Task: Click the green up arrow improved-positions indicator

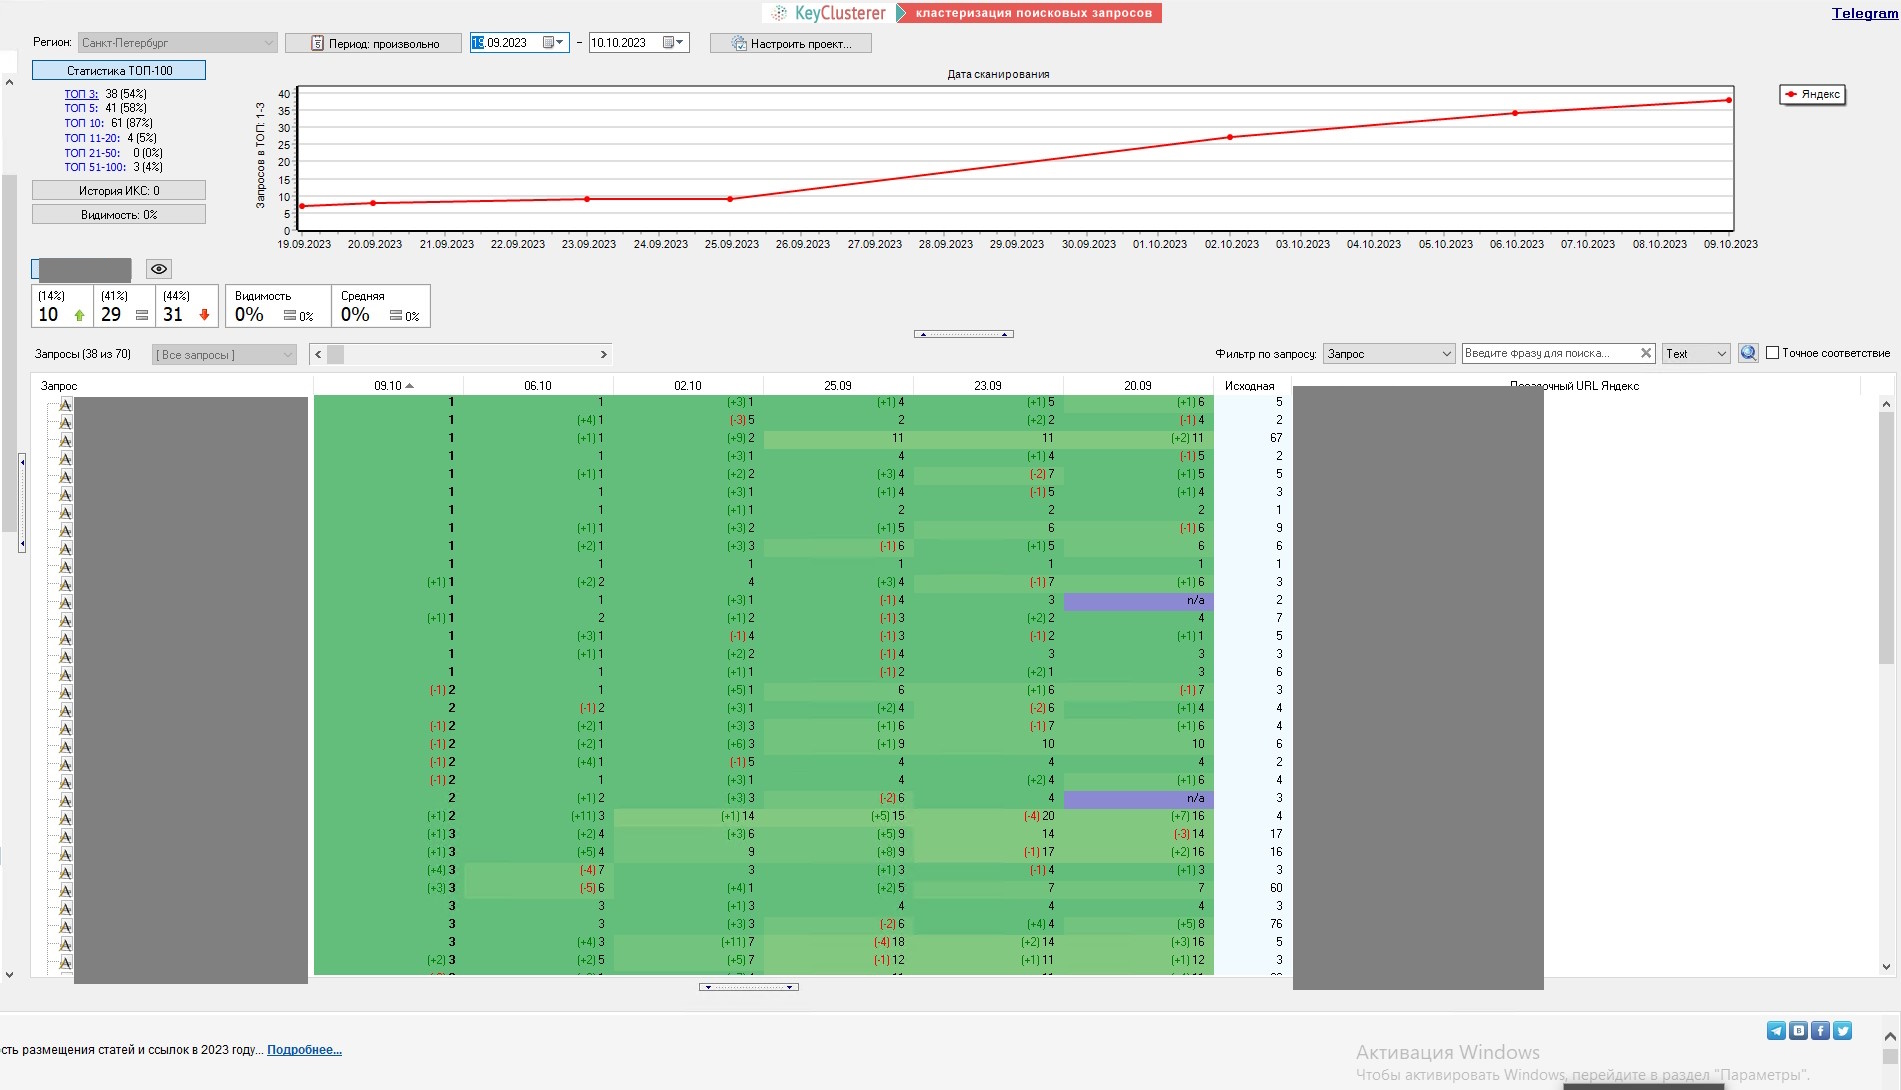Action: pos(79,315)
